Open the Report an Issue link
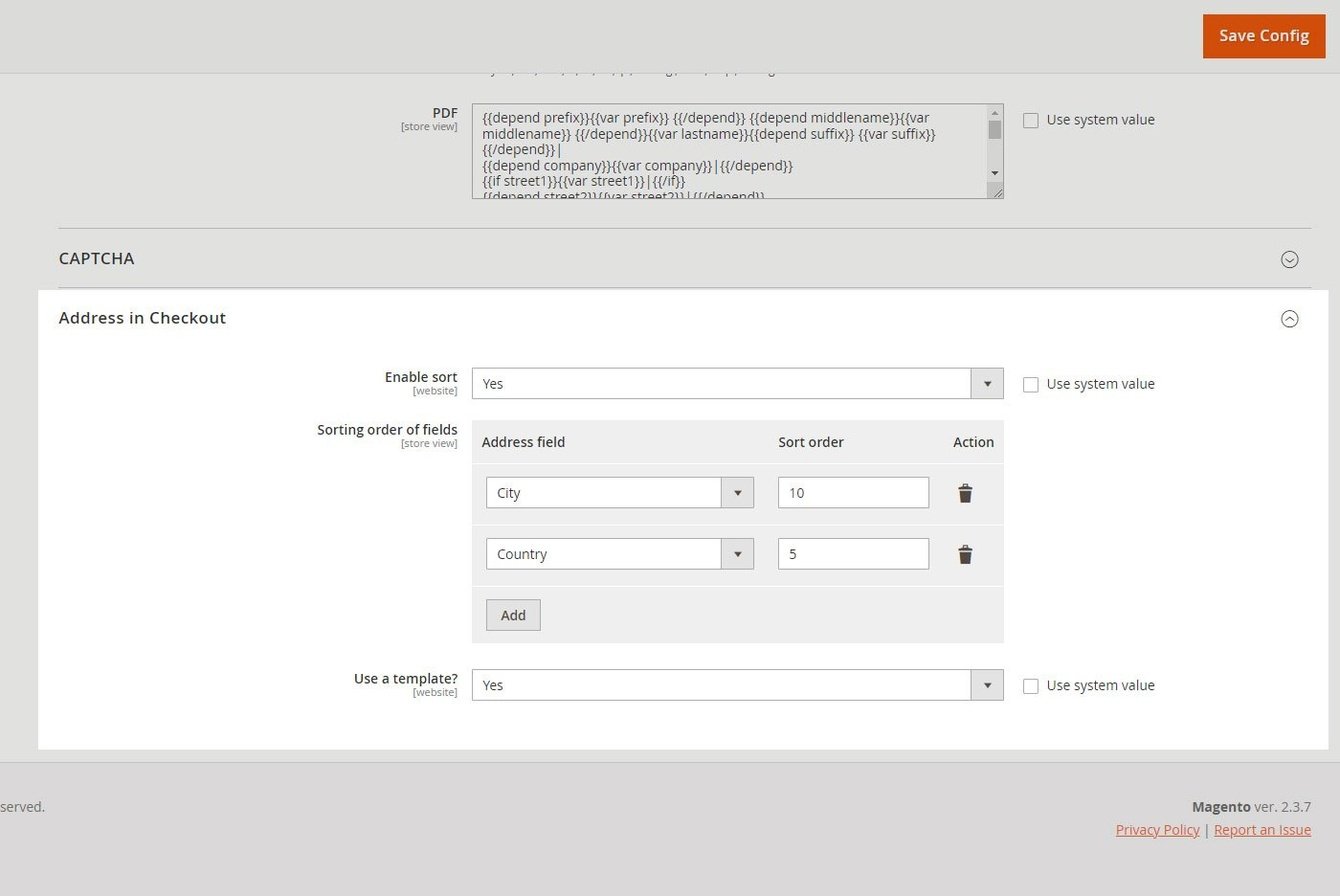Screen dimensions: 1340x896 pyautogui.click(x=1262, y=829)
